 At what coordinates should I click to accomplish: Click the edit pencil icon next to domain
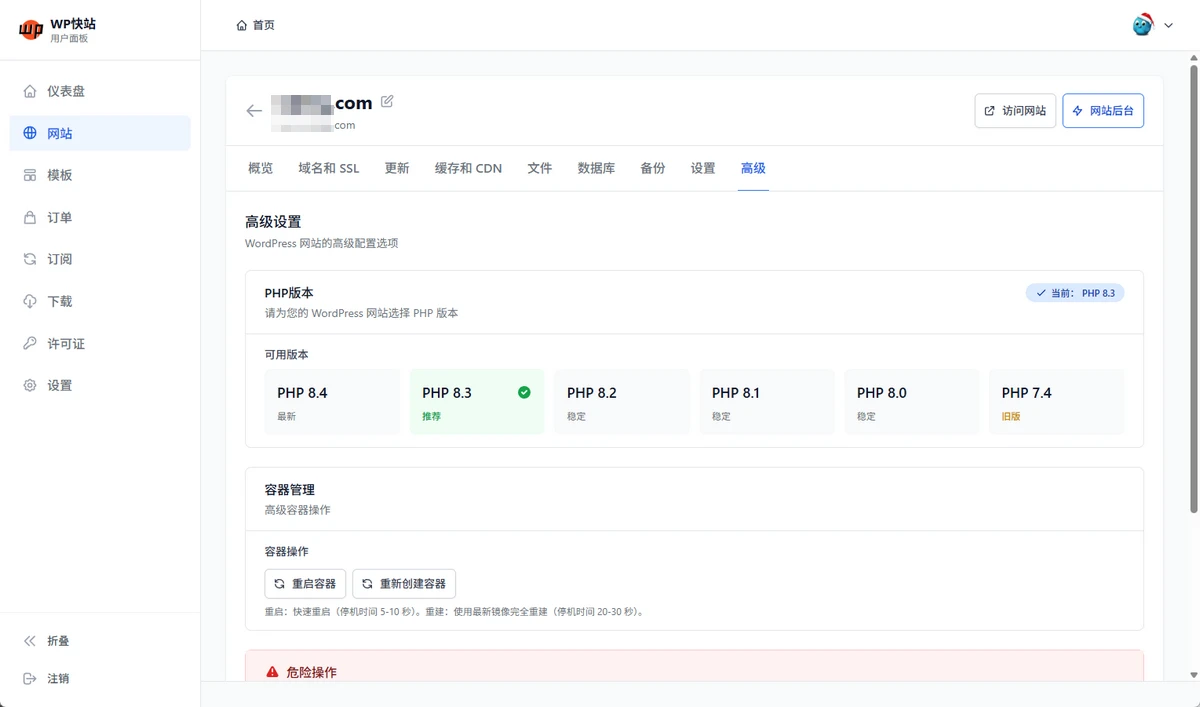tap(387, 102)
